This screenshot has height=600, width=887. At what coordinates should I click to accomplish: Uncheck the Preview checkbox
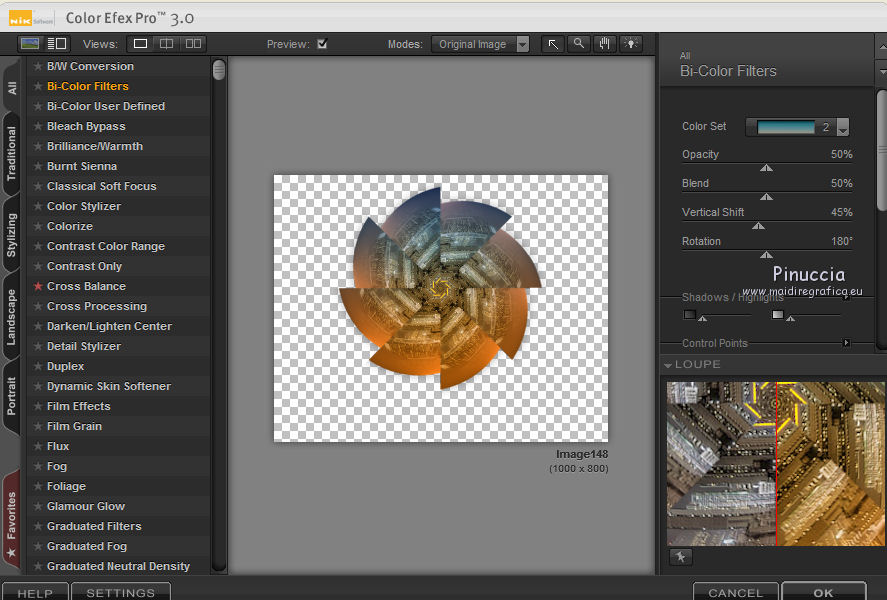(x=322, y=44)
